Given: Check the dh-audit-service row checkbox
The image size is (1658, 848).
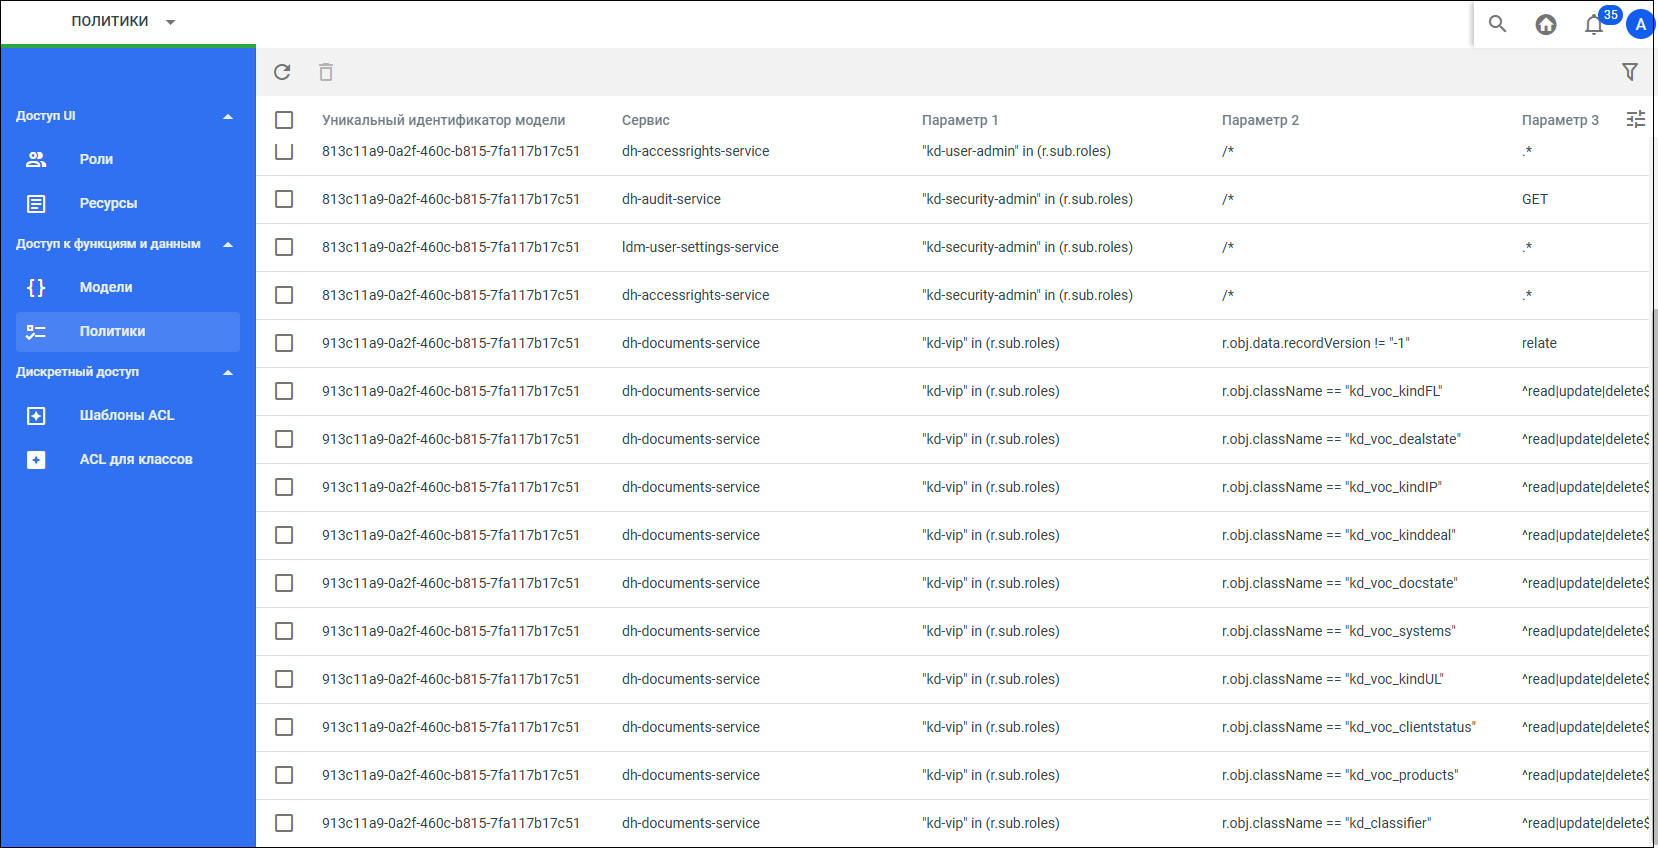Looking at the screenshot, I should click(x=284, y=199).
